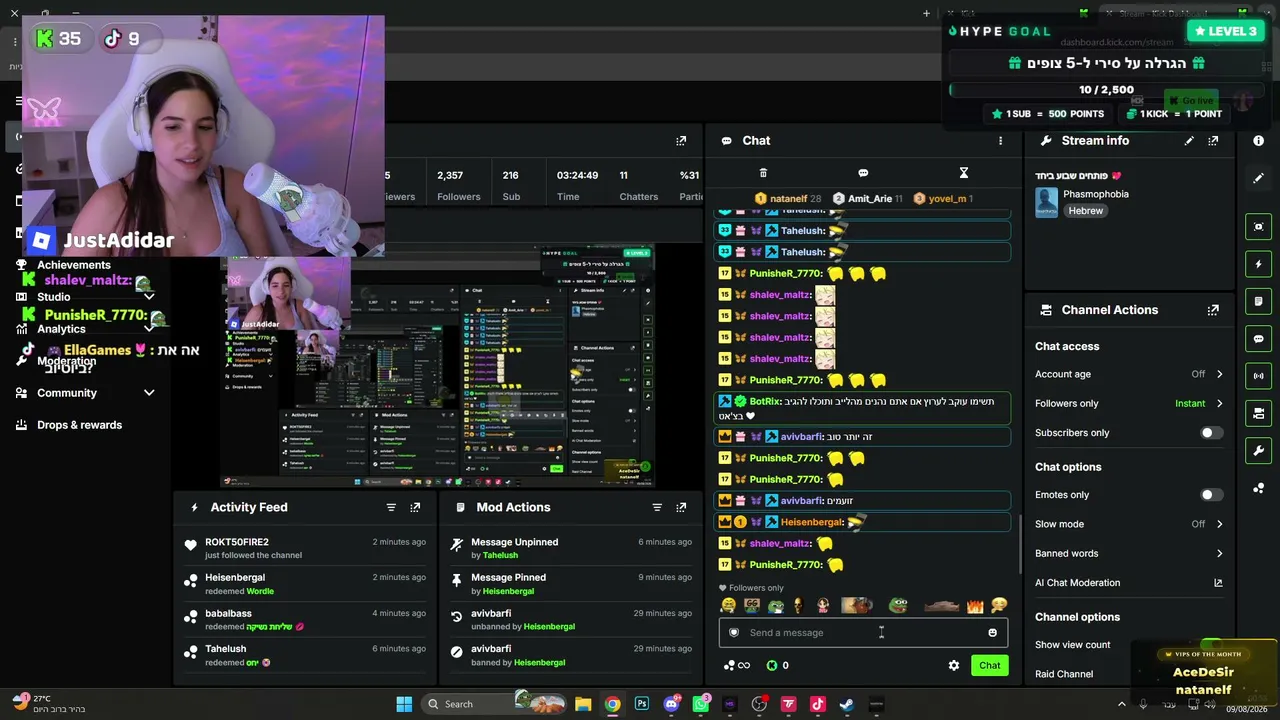Click the chat panel scrollbar
1280x720 pixels.
pos(1019,545)
